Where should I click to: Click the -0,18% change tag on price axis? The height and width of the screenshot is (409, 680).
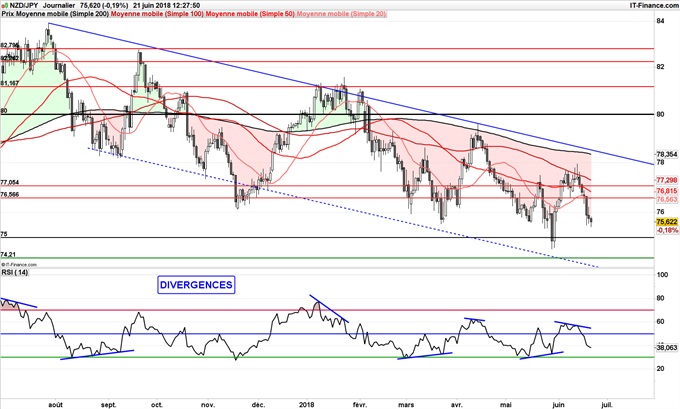tap(667, 230)
